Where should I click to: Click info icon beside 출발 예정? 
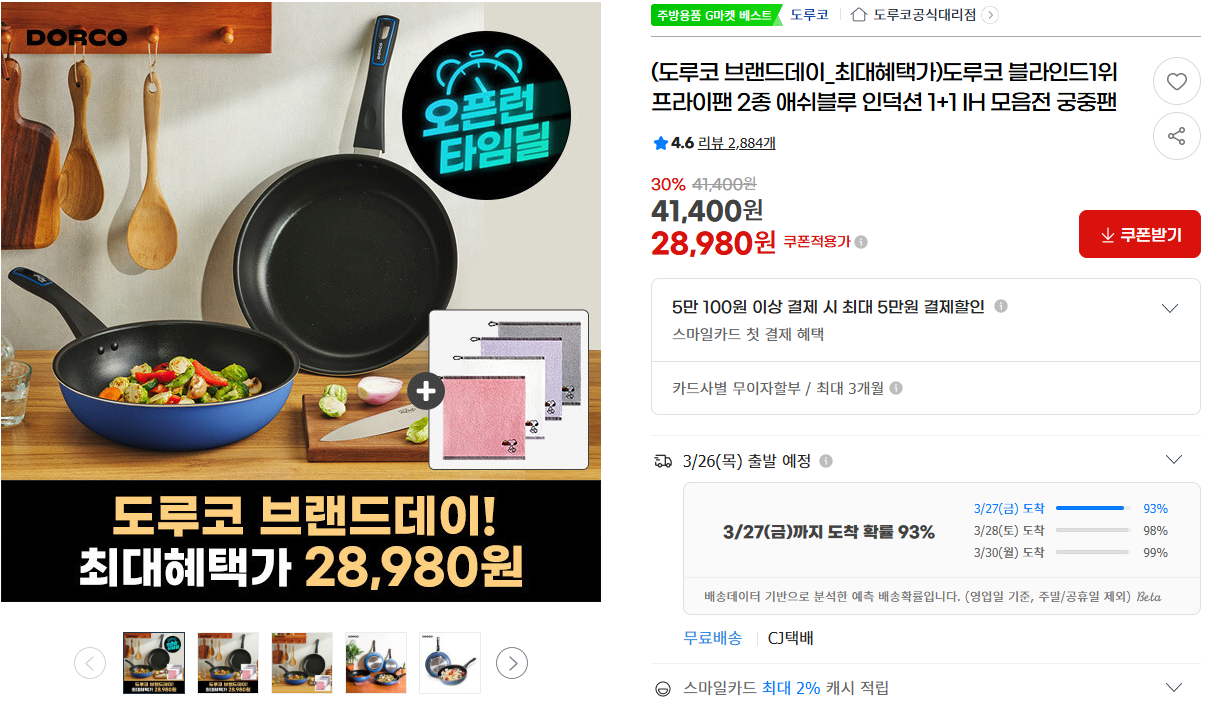coord(826,461)
